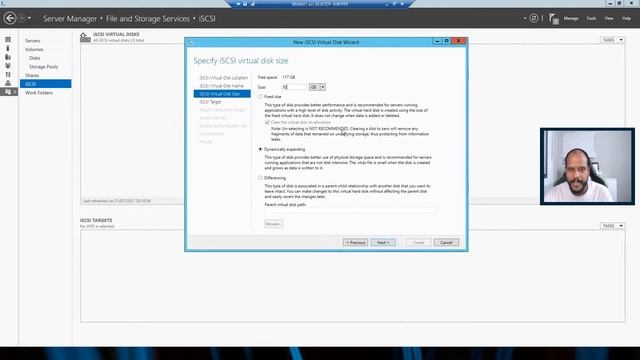
Task: Select File and Storage Services icon in rail
Action: [8, 92]
